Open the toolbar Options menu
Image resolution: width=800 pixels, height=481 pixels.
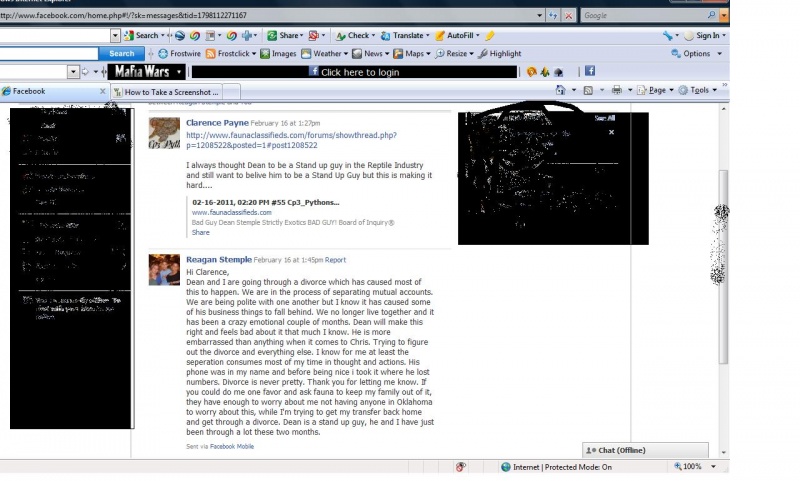pos(696,54)
